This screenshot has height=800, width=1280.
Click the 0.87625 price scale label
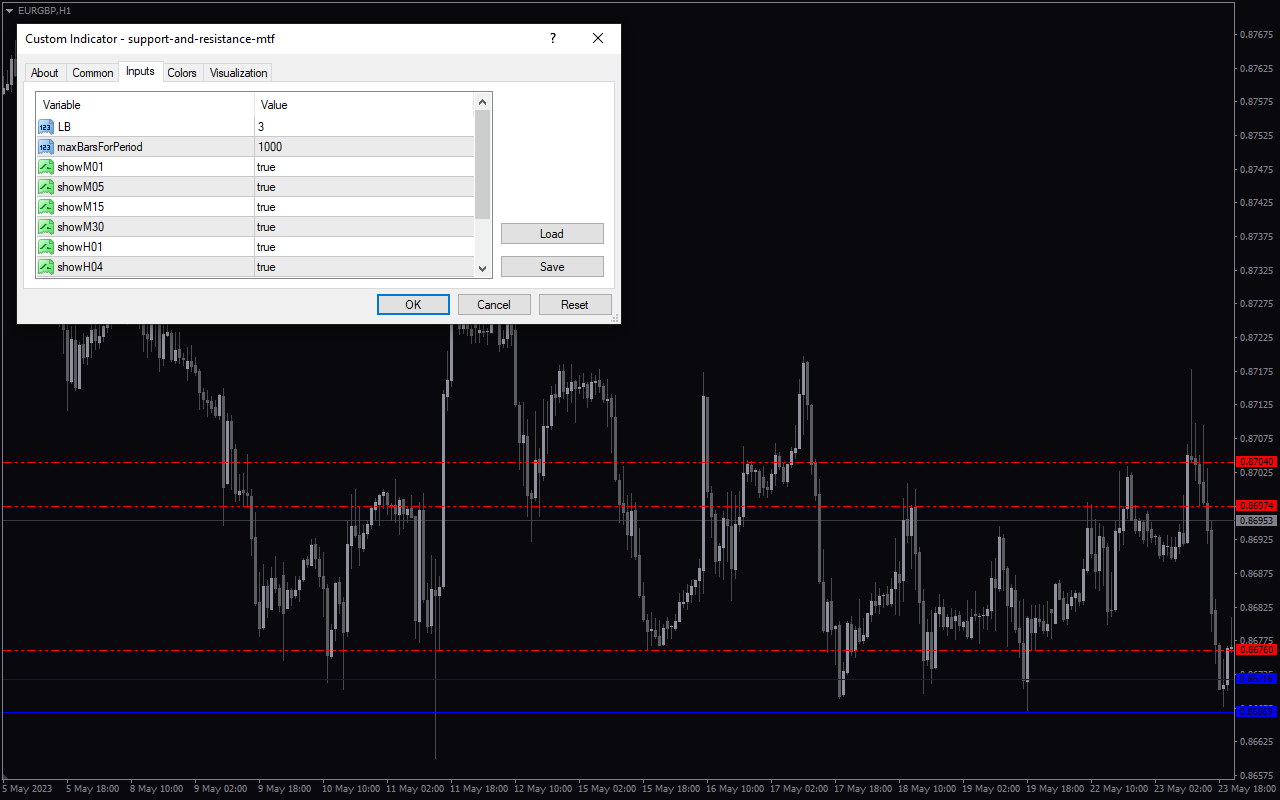point(1256,68)
